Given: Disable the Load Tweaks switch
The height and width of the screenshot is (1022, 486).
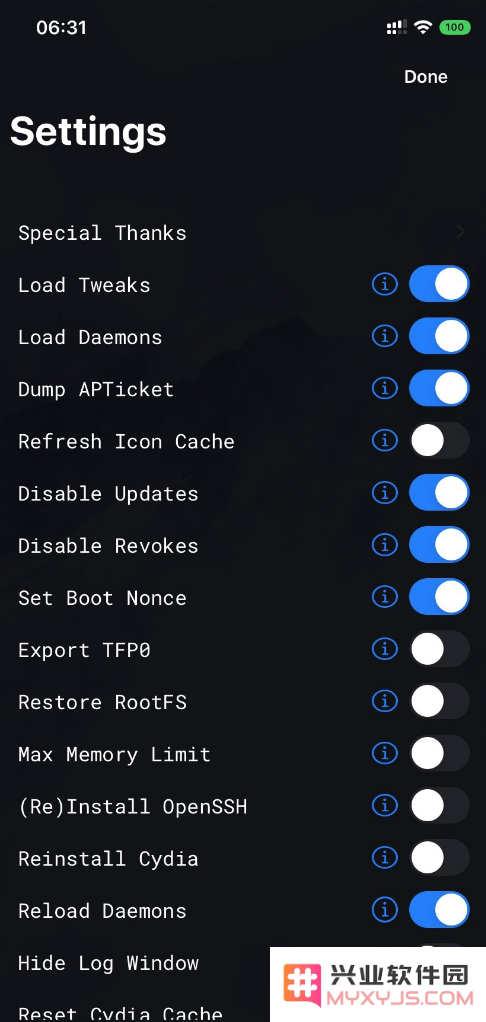Looking at the screenshot, I should (439, 284).
